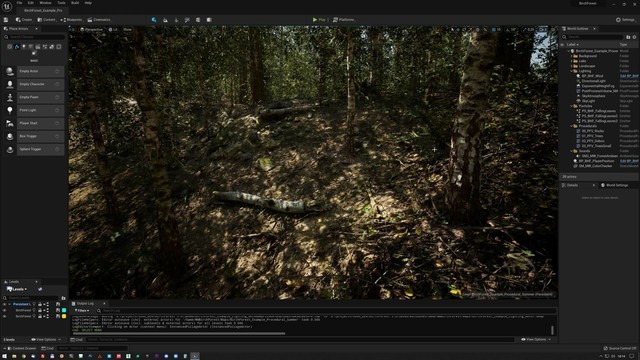Click the Play button
Viewport: 640px width, 360px height.
[x=319, y=20]
